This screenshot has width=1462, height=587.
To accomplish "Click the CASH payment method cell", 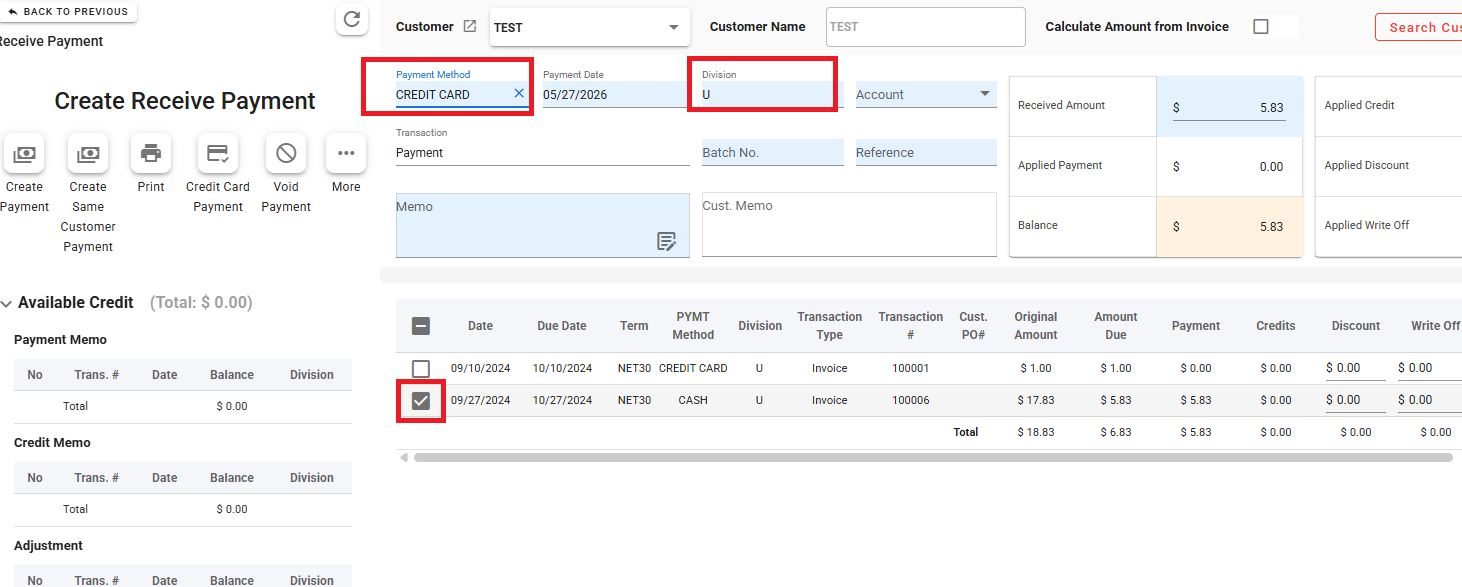I will tap(693, 400).
